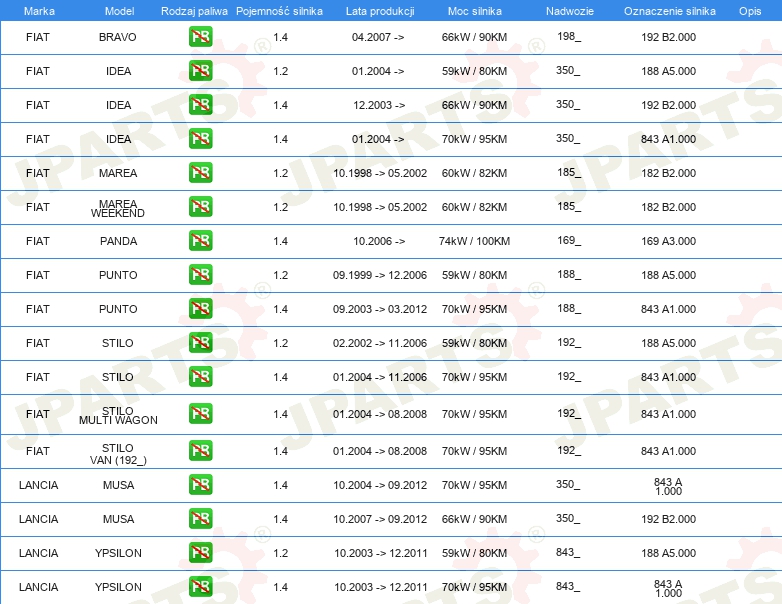The image size is (782, 604).
Task: Click production years 09.1999 -> 12.2006
Action: pyautogui.click(x=380, y=275)
